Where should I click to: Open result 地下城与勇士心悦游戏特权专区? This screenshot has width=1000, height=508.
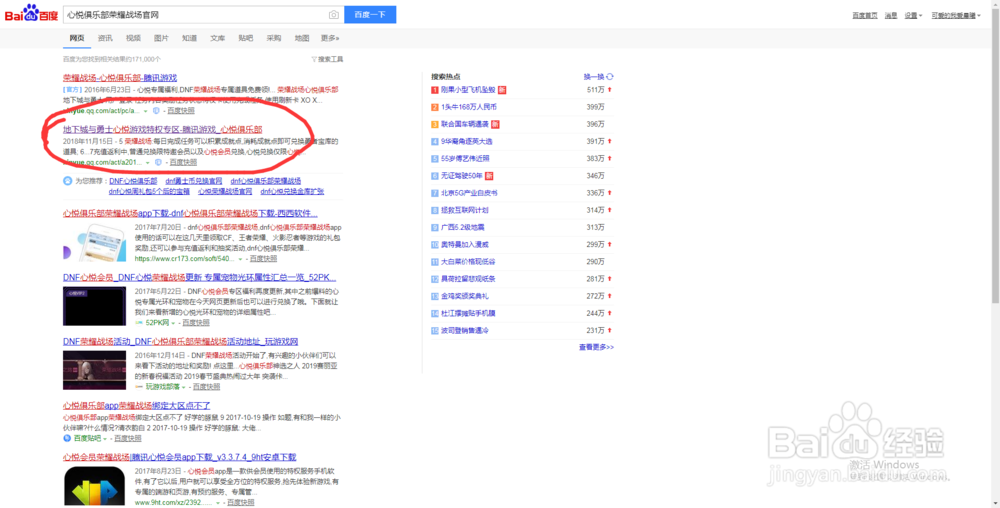click(163, 129)
